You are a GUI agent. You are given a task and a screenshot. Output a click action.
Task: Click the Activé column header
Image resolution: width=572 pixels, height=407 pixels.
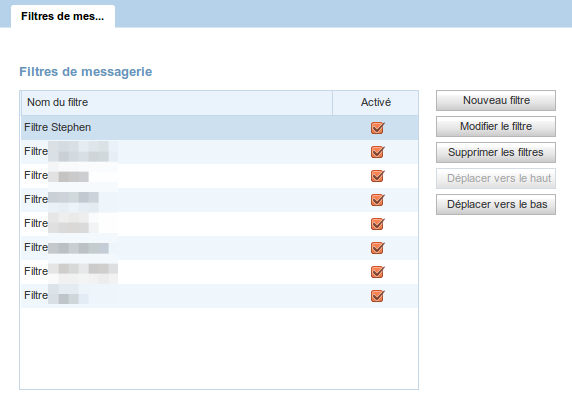point(375,102)
